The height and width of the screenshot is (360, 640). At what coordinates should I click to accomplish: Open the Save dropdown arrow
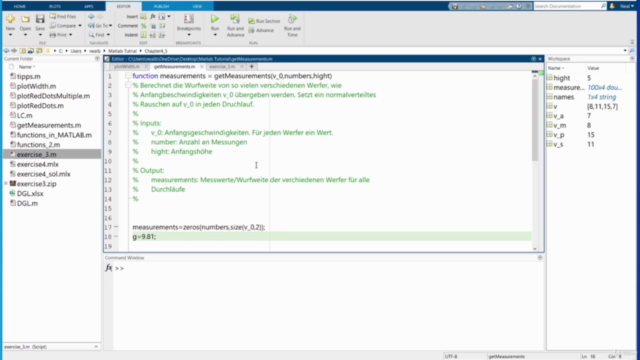click(x=40, y=35)
